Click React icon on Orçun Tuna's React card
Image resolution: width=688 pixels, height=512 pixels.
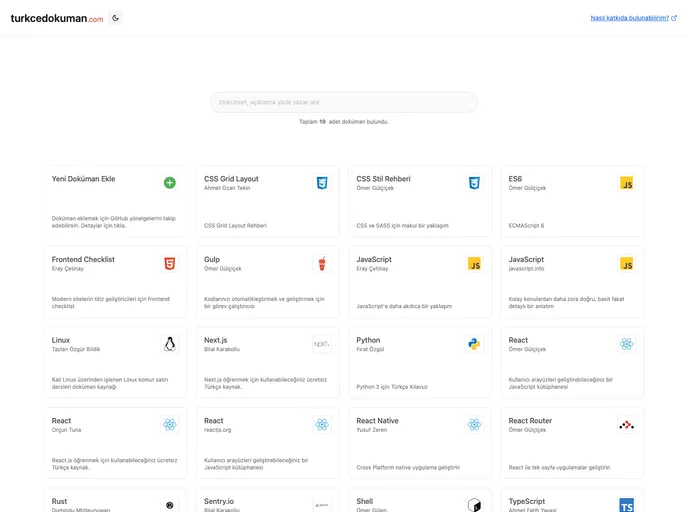coord(170,425)
